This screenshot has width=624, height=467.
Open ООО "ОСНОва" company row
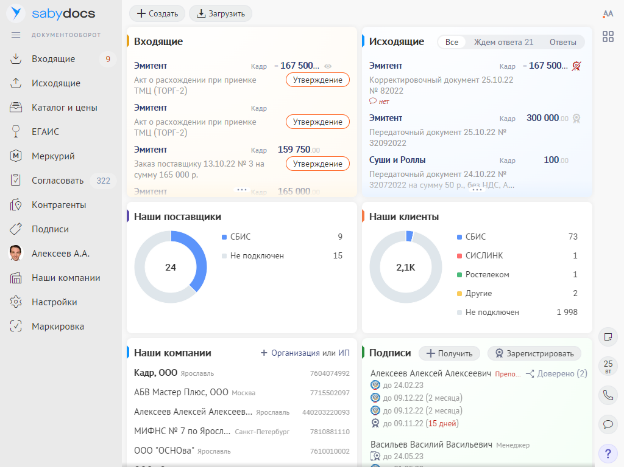[242, 451]
